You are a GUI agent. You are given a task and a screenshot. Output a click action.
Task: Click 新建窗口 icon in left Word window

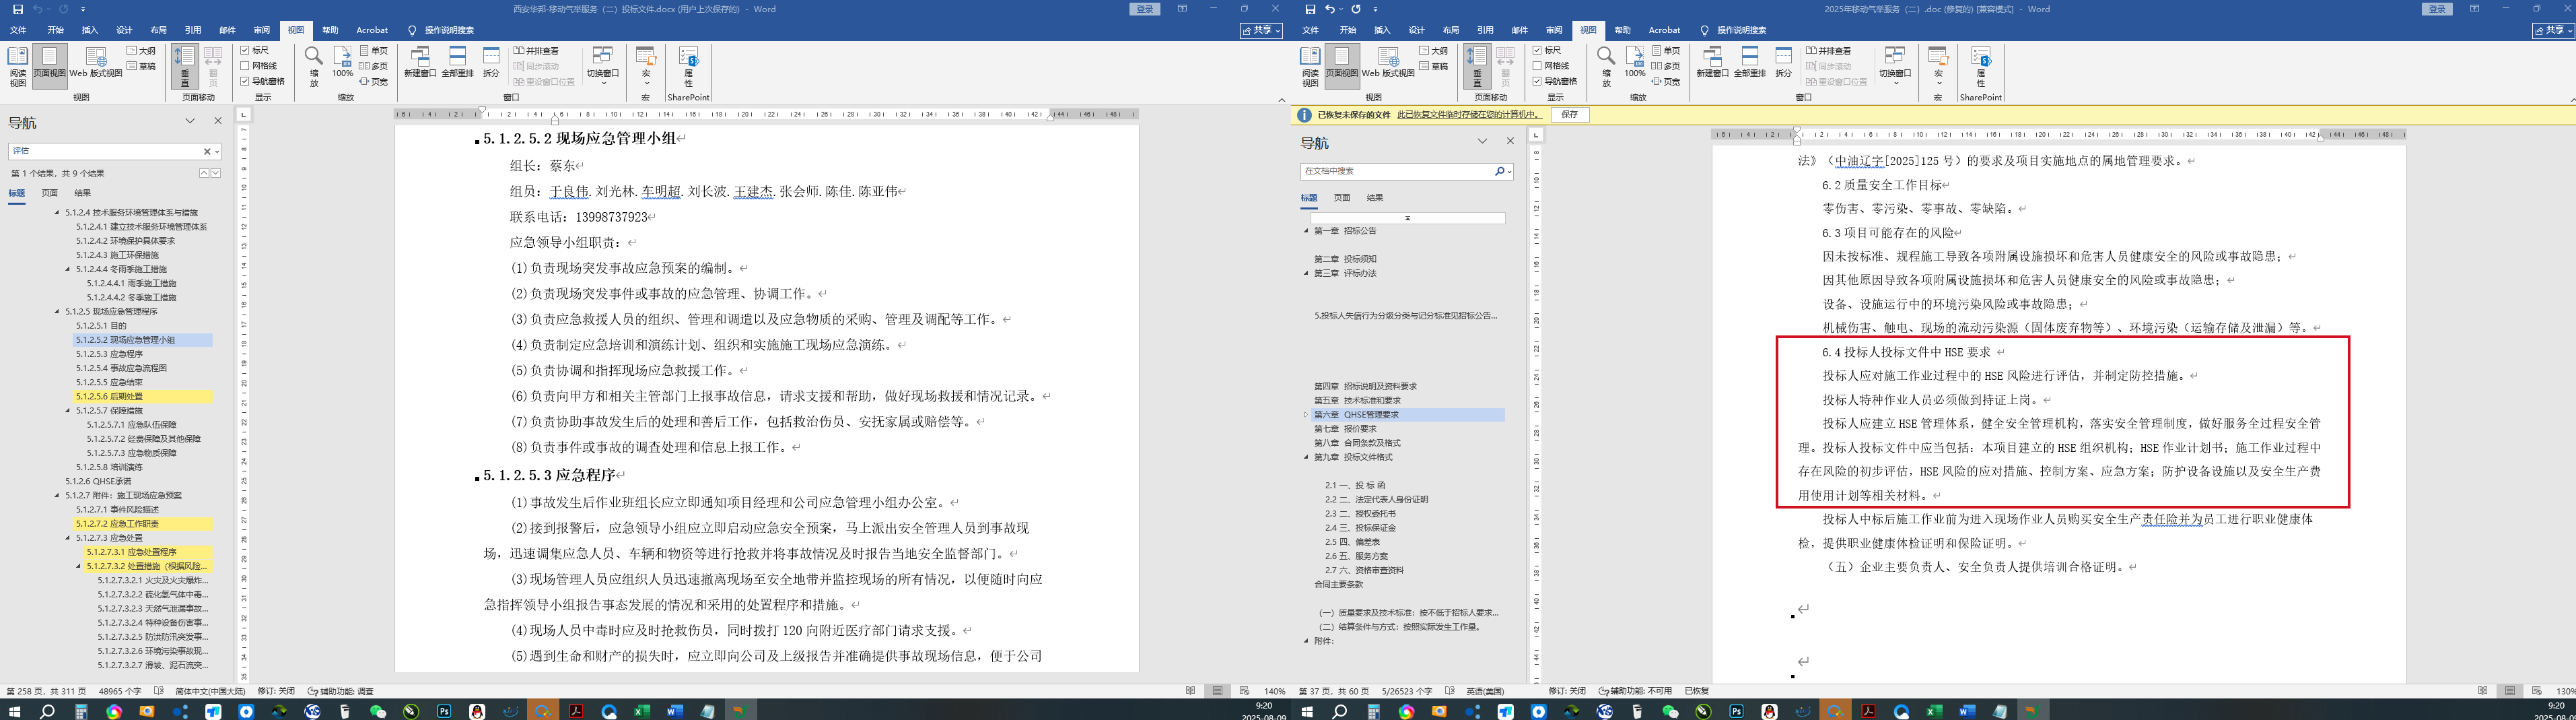(420, 62)
